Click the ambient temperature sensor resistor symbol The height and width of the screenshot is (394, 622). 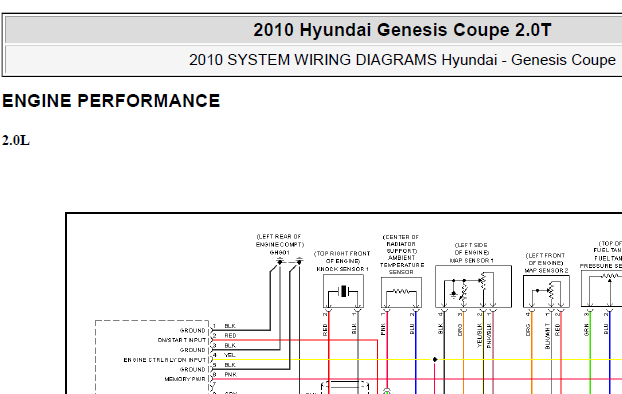pos(401,292)
